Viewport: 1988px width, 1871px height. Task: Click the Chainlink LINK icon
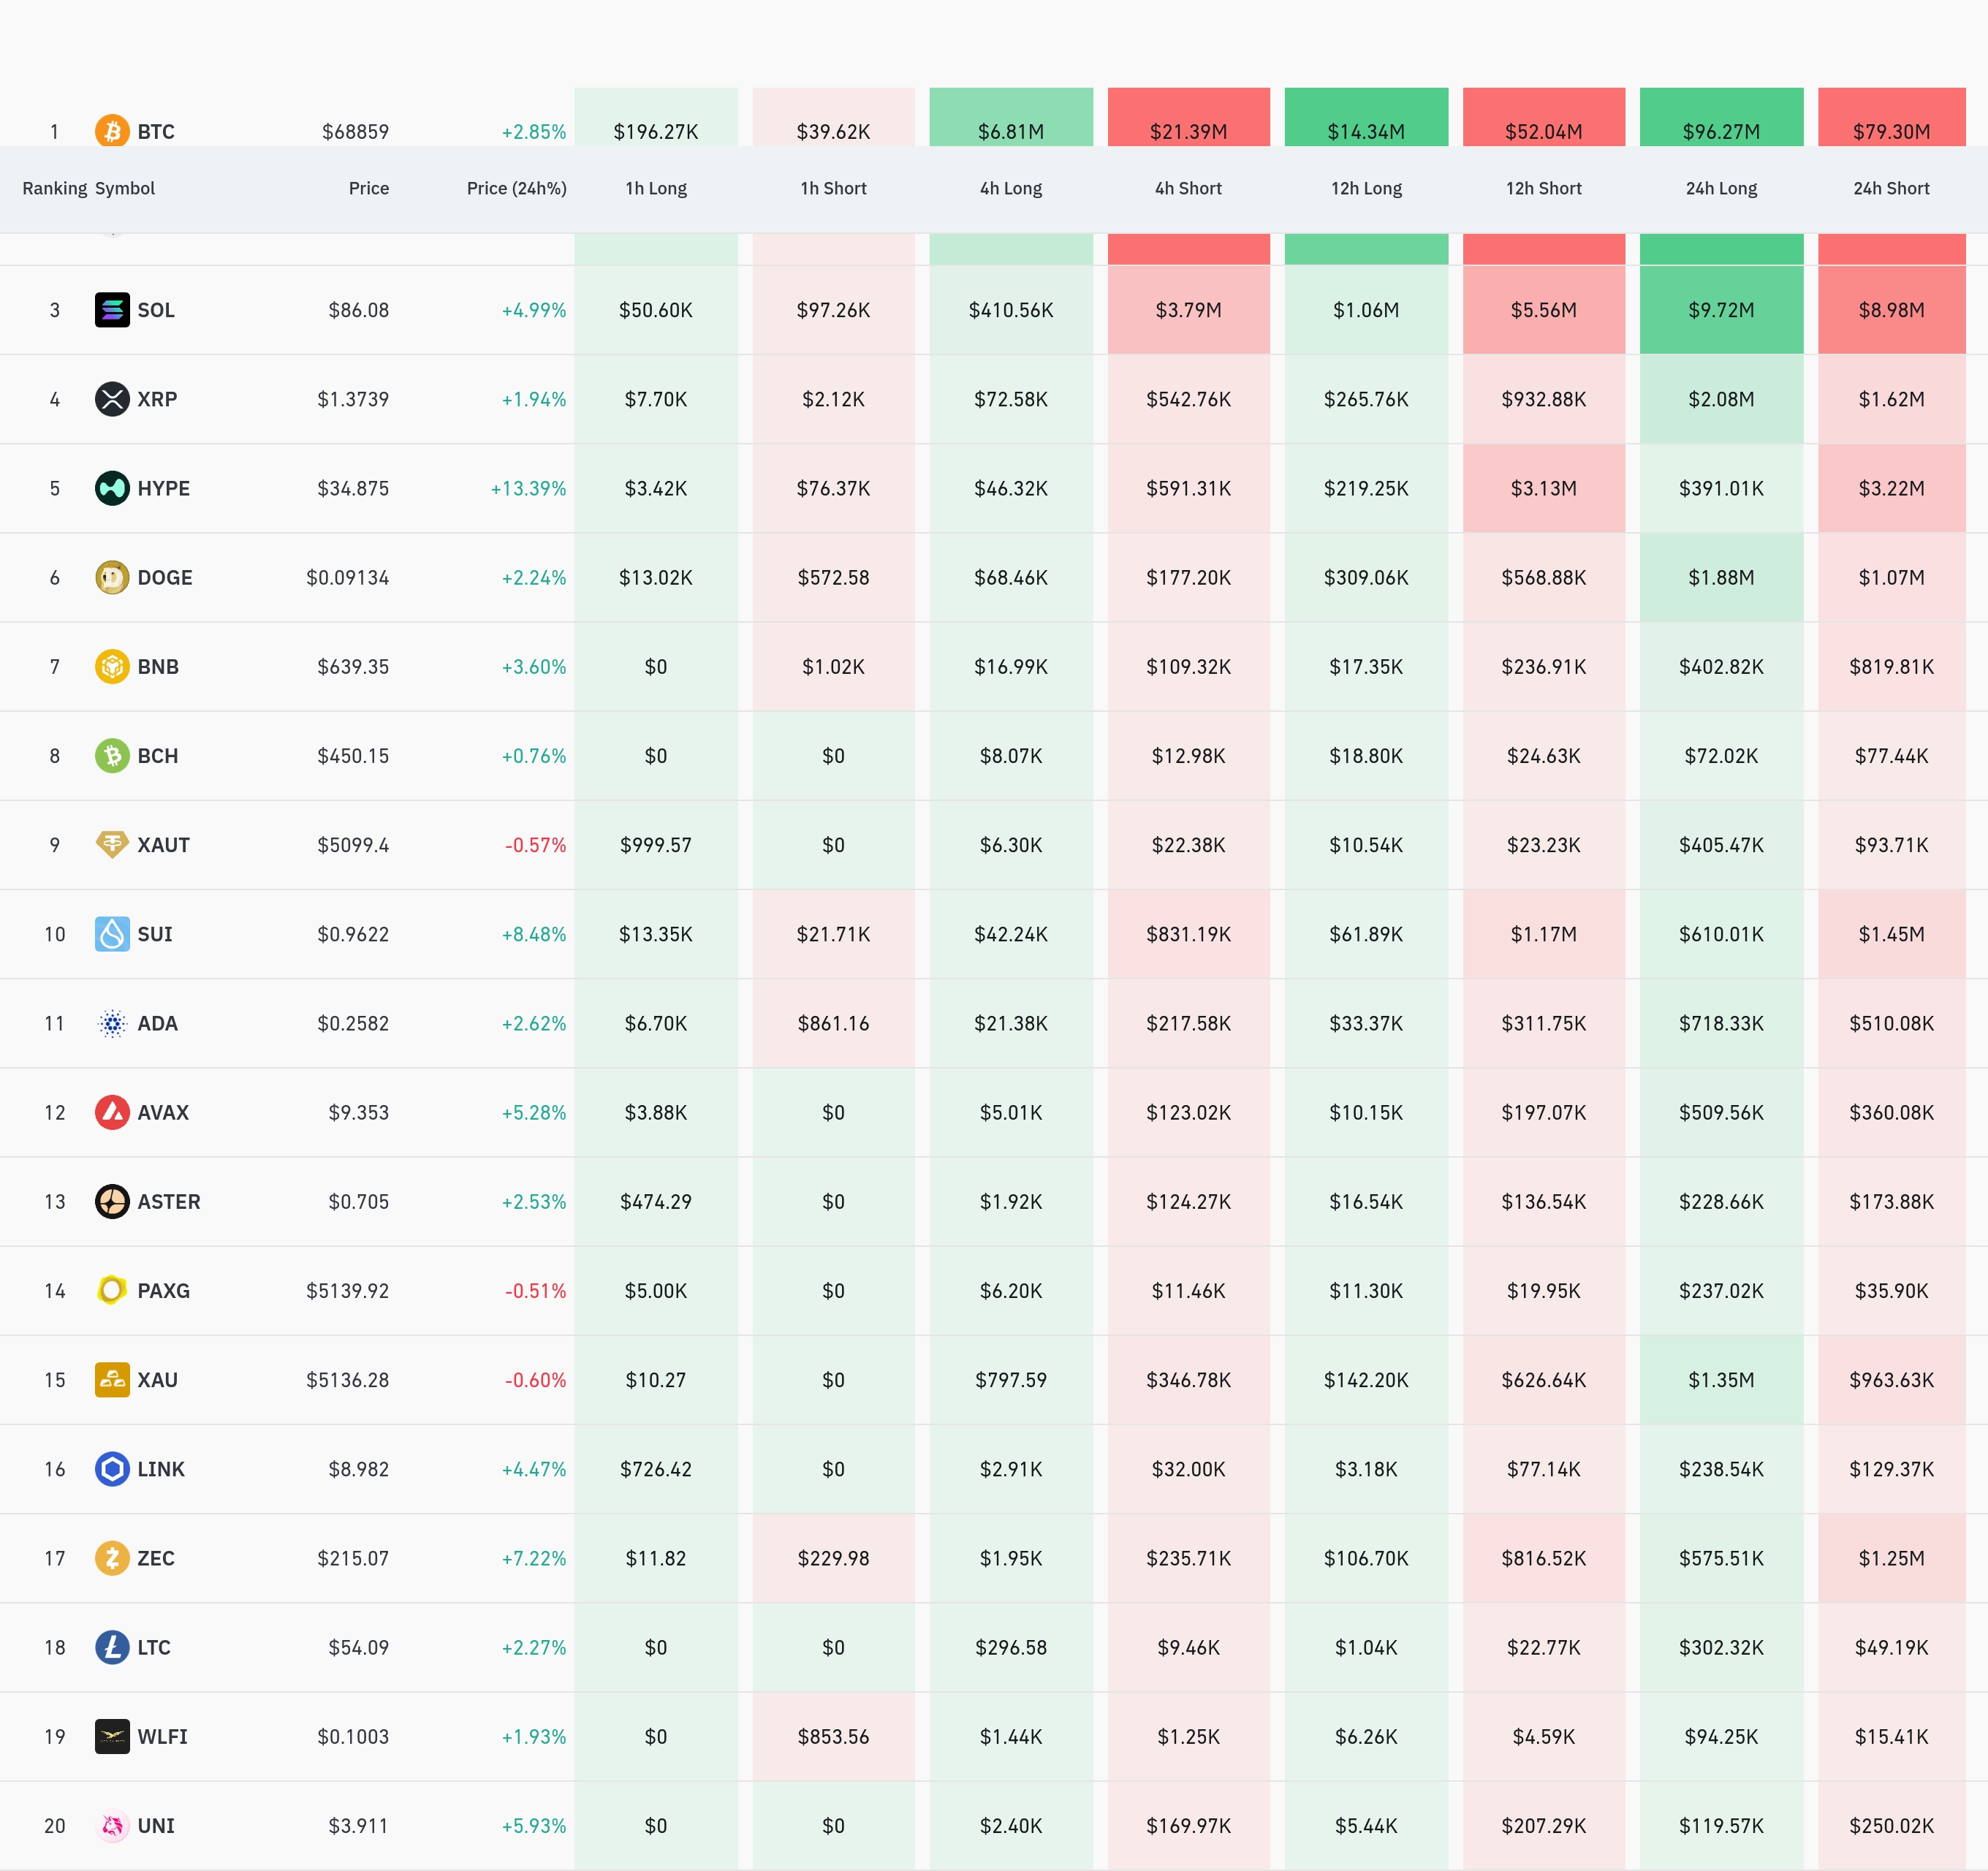click(x=112, y=1469)
